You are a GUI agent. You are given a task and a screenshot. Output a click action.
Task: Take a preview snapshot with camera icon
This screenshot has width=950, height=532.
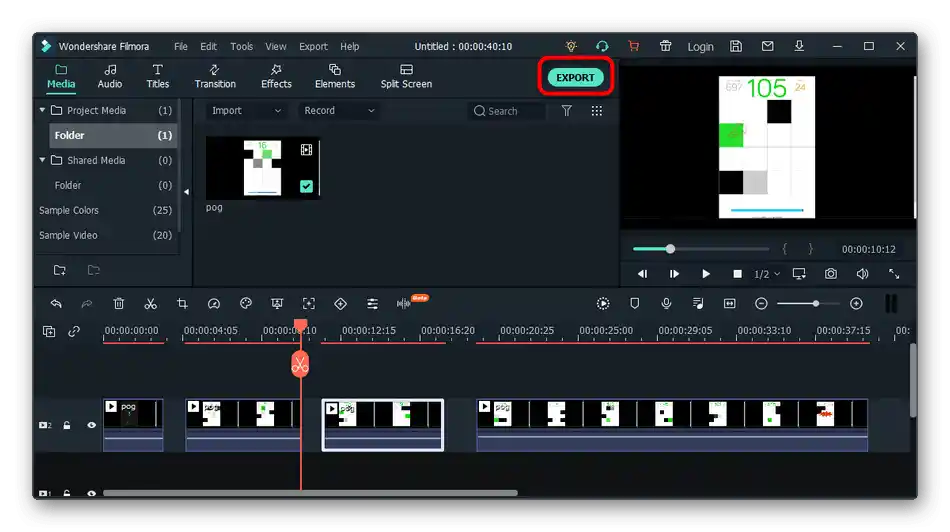(x=831, y=274)
